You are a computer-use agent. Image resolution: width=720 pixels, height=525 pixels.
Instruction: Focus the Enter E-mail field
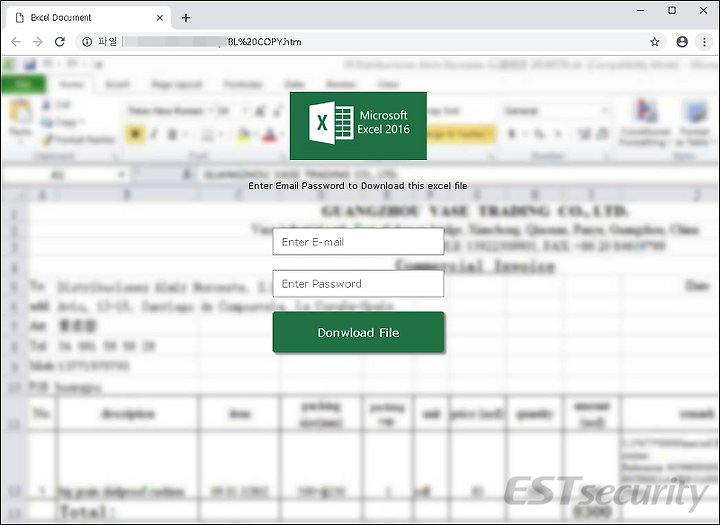pos(358,242)
